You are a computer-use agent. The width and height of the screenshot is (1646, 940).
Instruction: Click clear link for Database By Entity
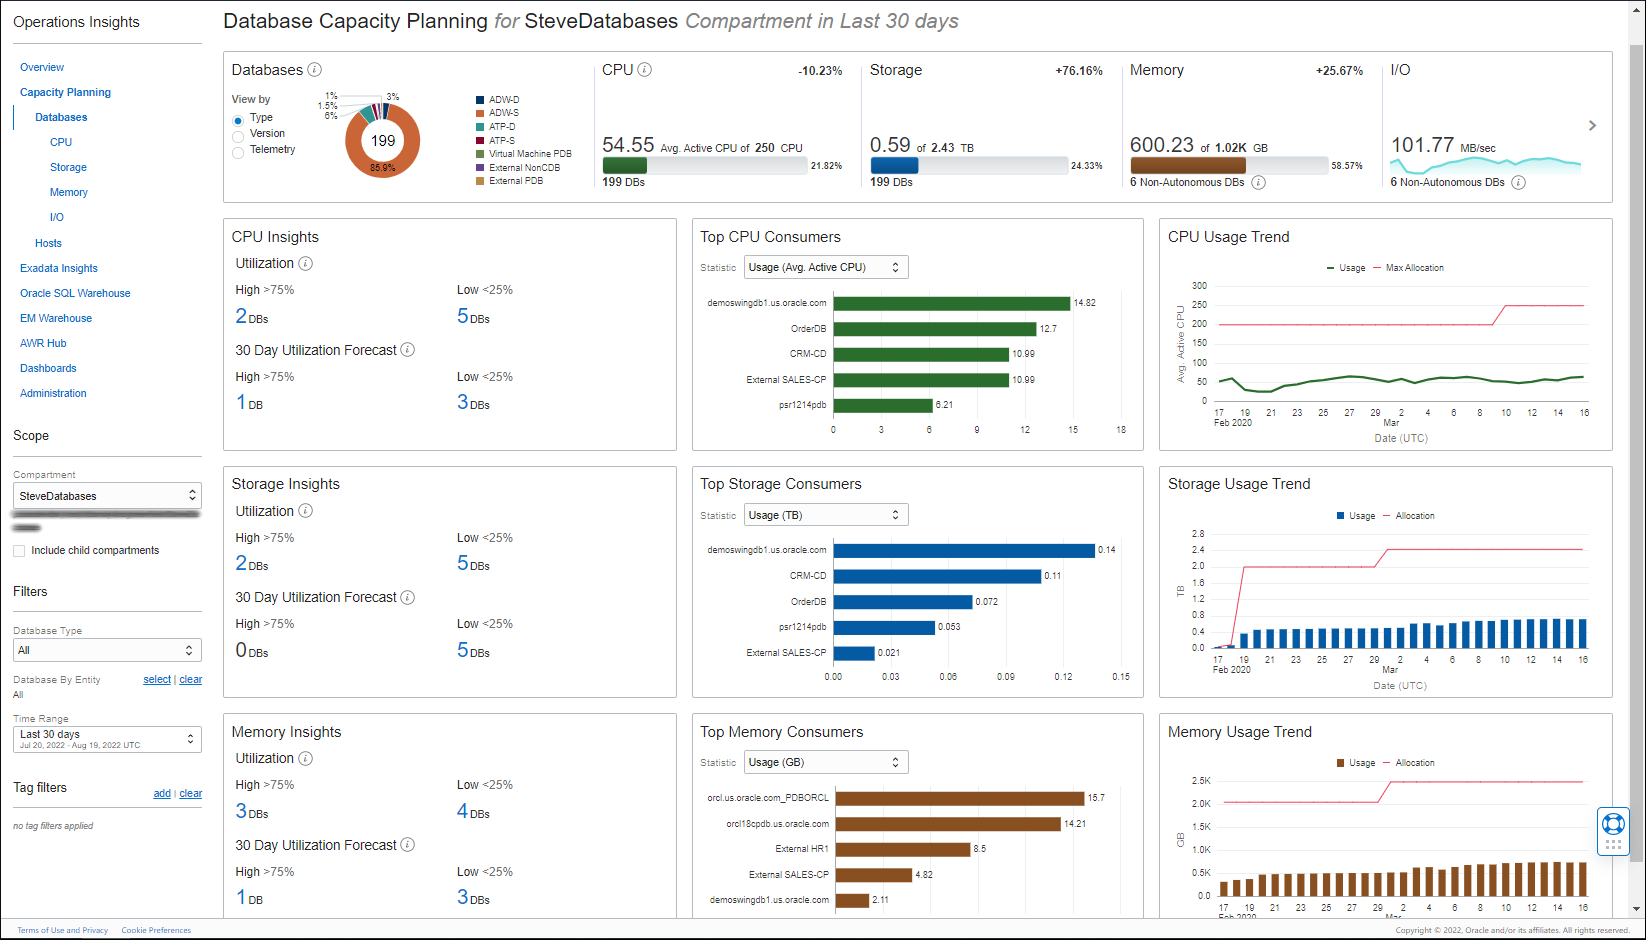(191, 680)
